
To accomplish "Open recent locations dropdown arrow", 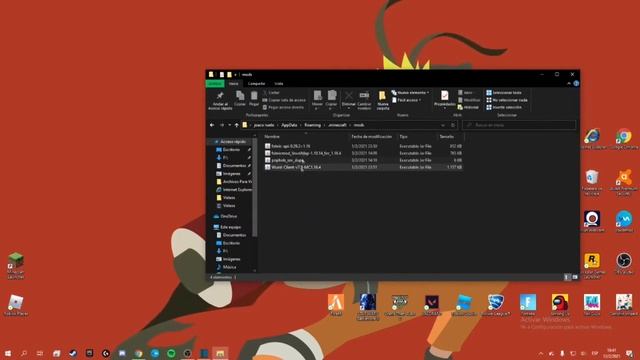I will (x=229, y=125).
